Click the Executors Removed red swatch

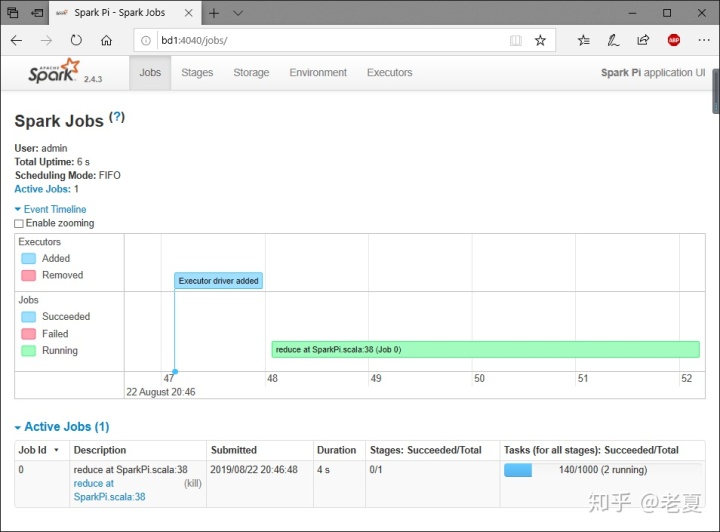[x=28, y=275]
